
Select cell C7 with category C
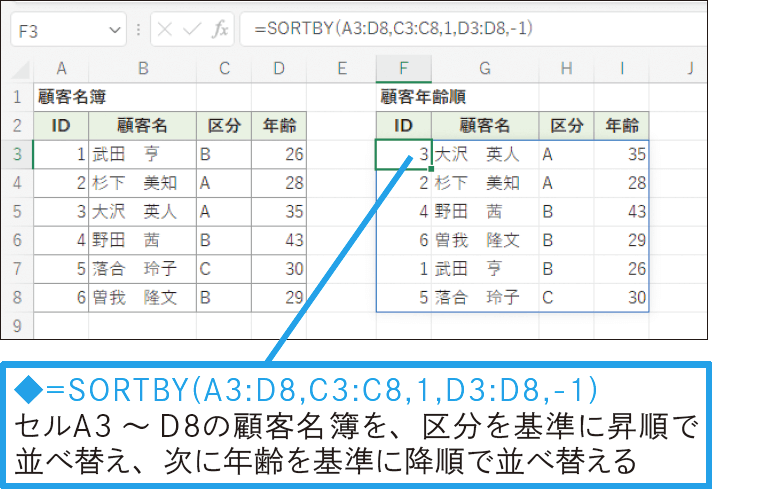click(224, 269)
